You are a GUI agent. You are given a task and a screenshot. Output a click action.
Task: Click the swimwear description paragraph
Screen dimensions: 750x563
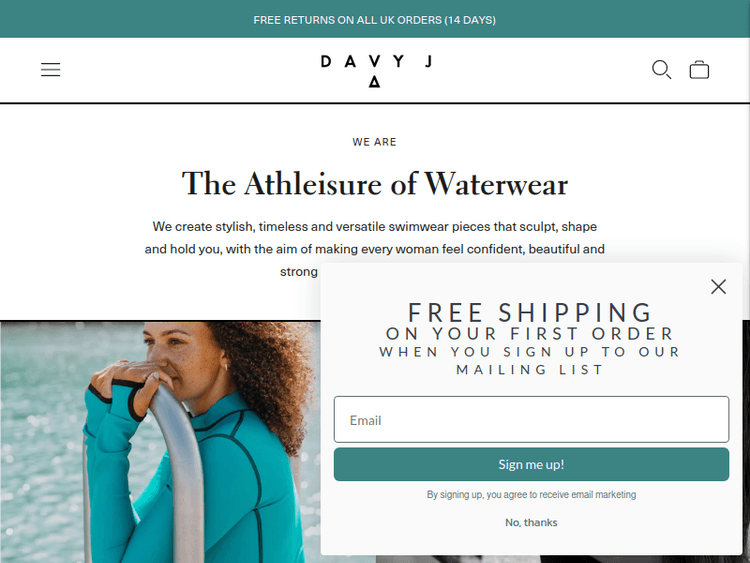point(375,249)
